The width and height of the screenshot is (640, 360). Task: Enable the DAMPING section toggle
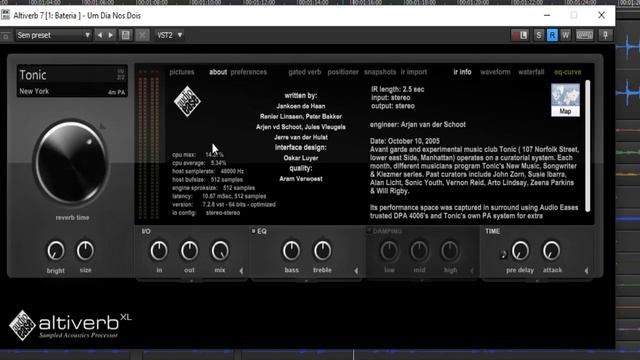point(369,231)
